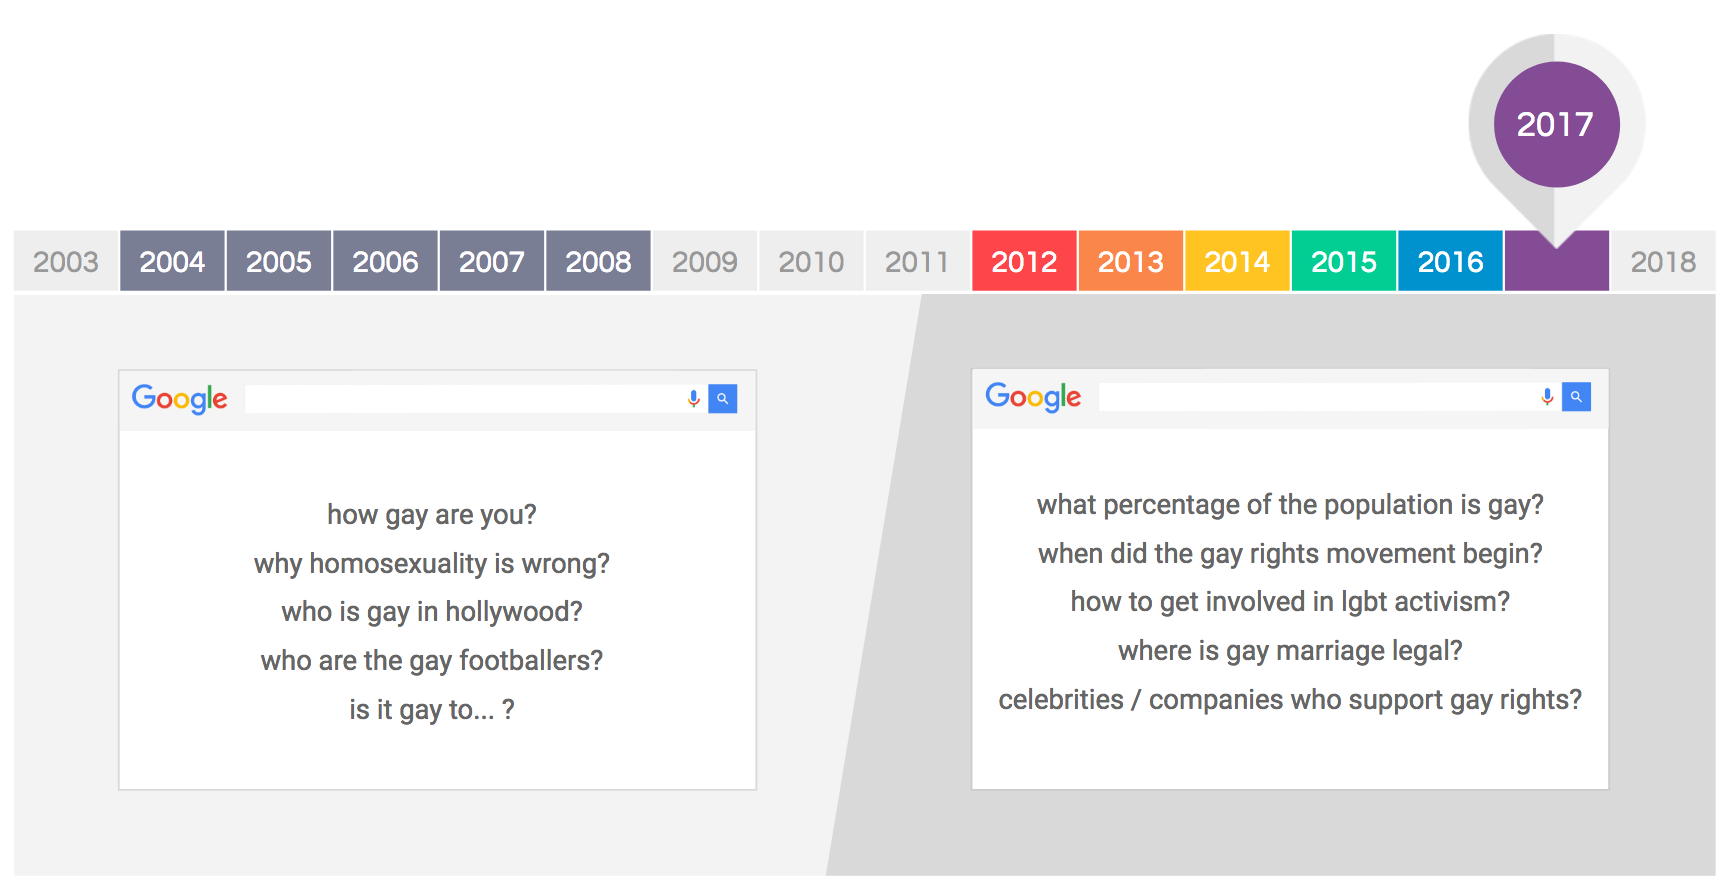Click "who is gay in hollywood?" query

click(432, 612)
